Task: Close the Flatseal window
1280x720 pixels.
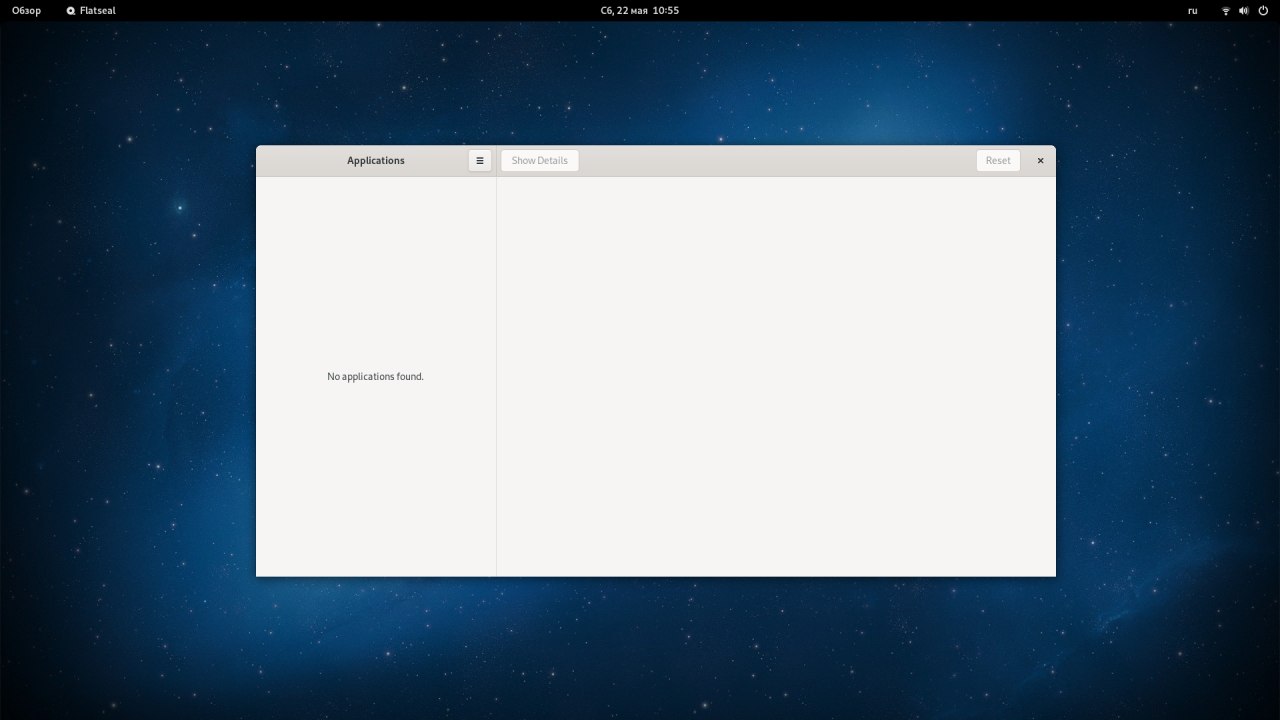Action: [1040, 160]
